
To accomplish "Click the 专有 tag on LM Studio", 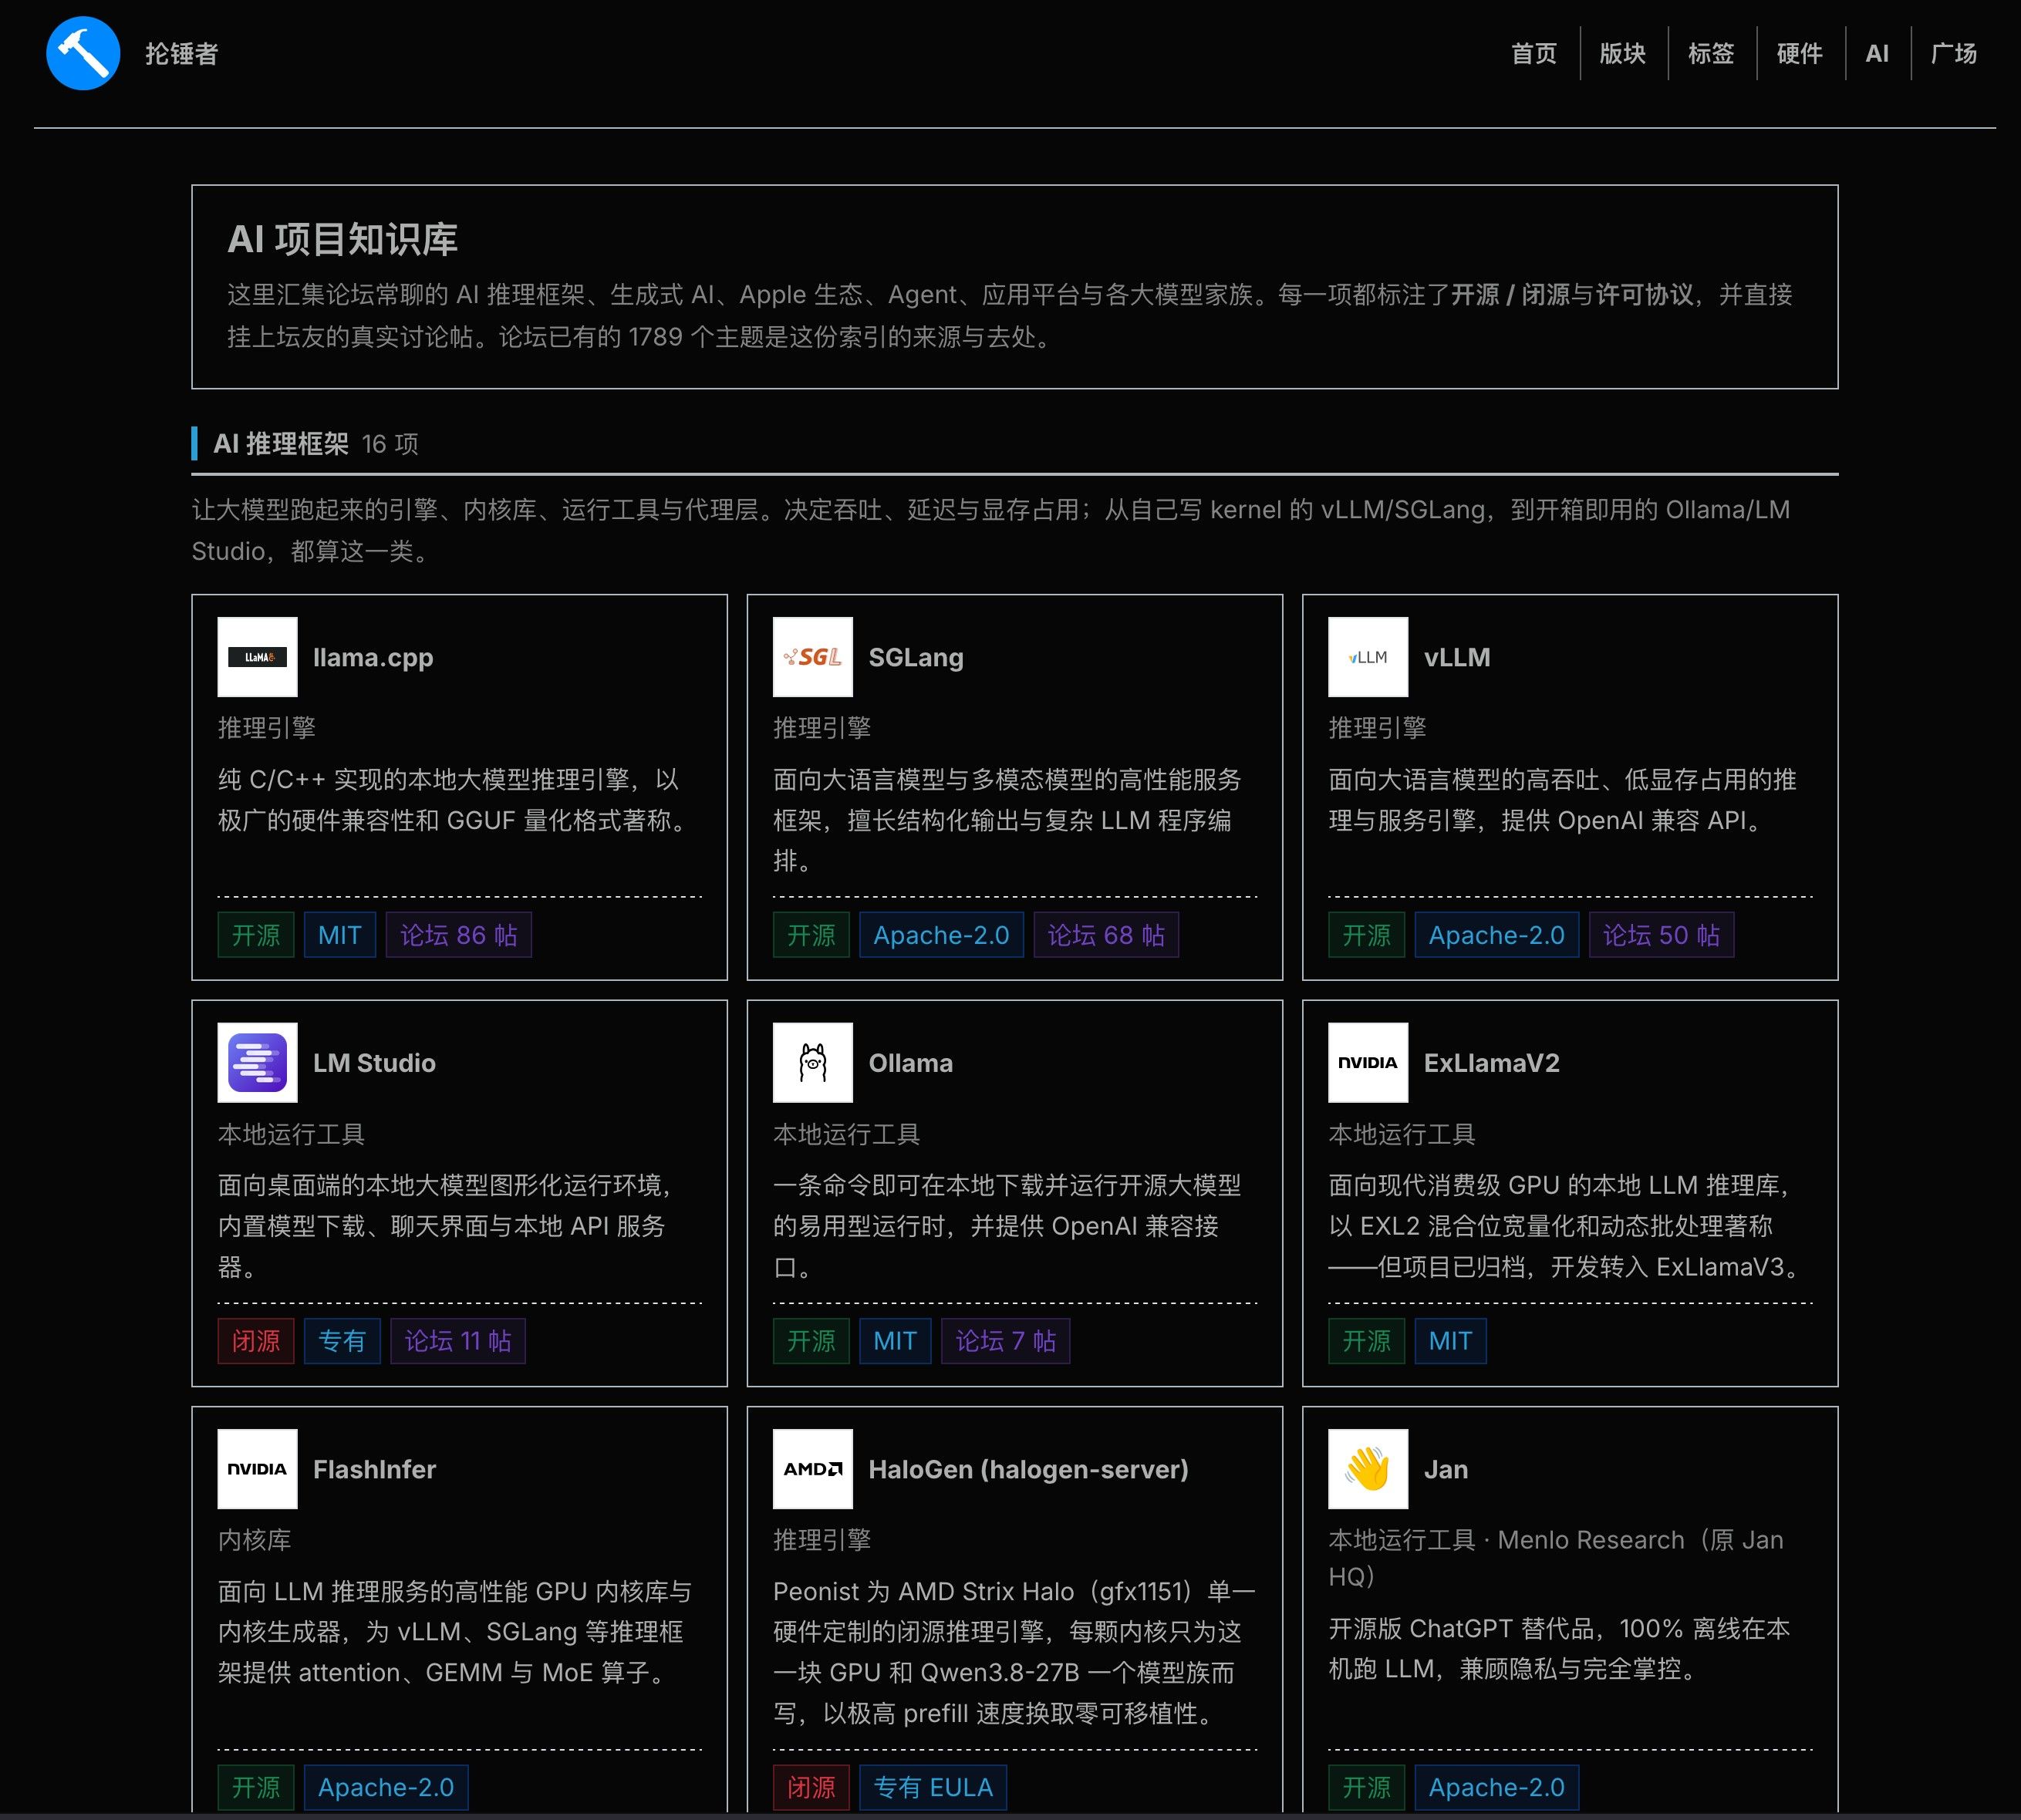I will point(342,1341).
